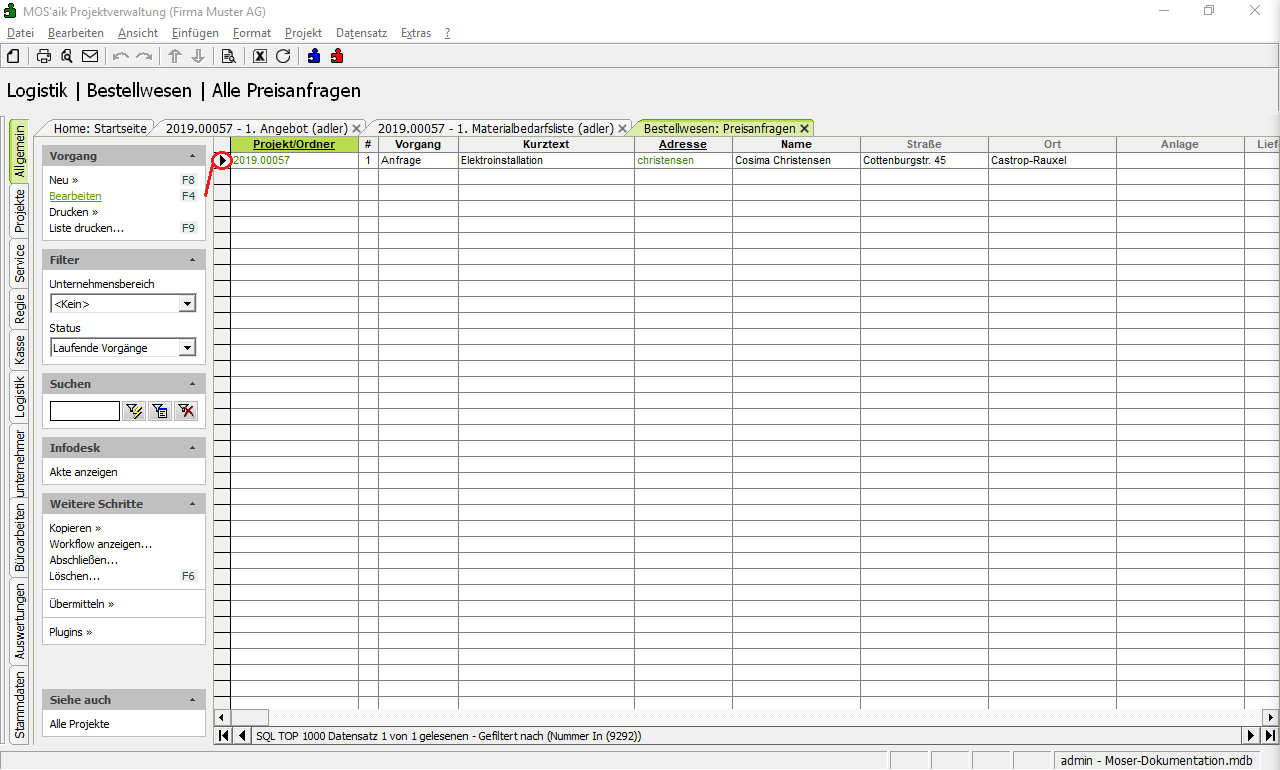Viewport: 1280px width, 770px height.
Task: Click the envelope email icon
Action: click(90, 56)
